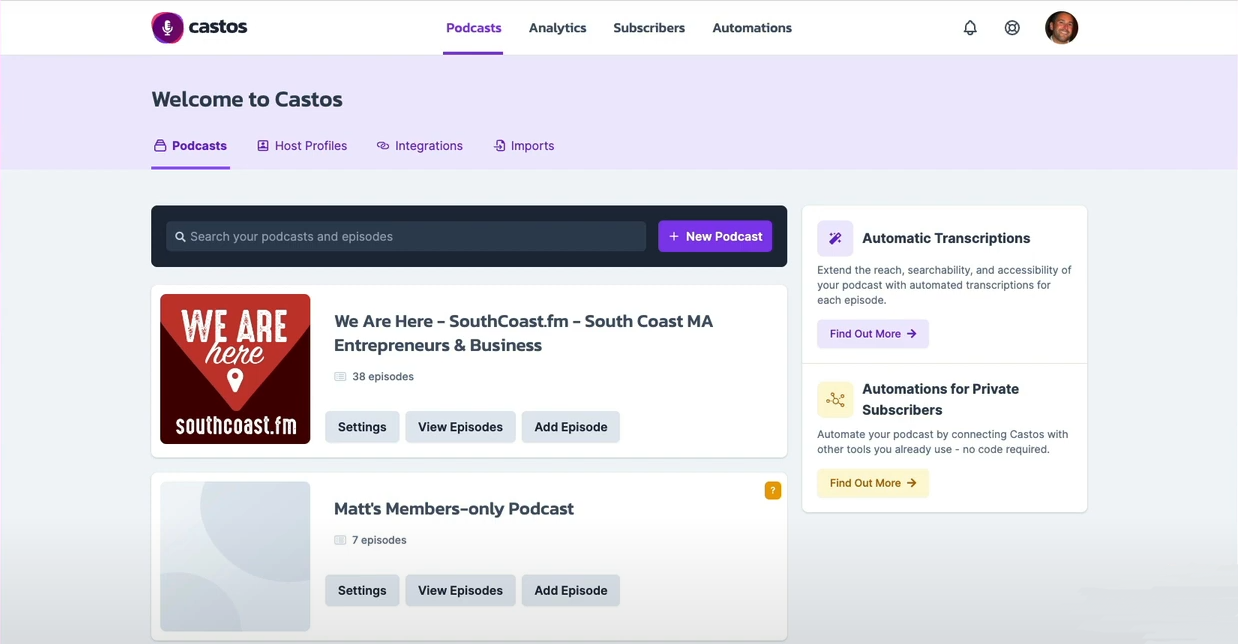Image resolution: width=1238 pixels, height=644 pixels.
Task: Create a New Podcast
Action: tap(714, 236)
